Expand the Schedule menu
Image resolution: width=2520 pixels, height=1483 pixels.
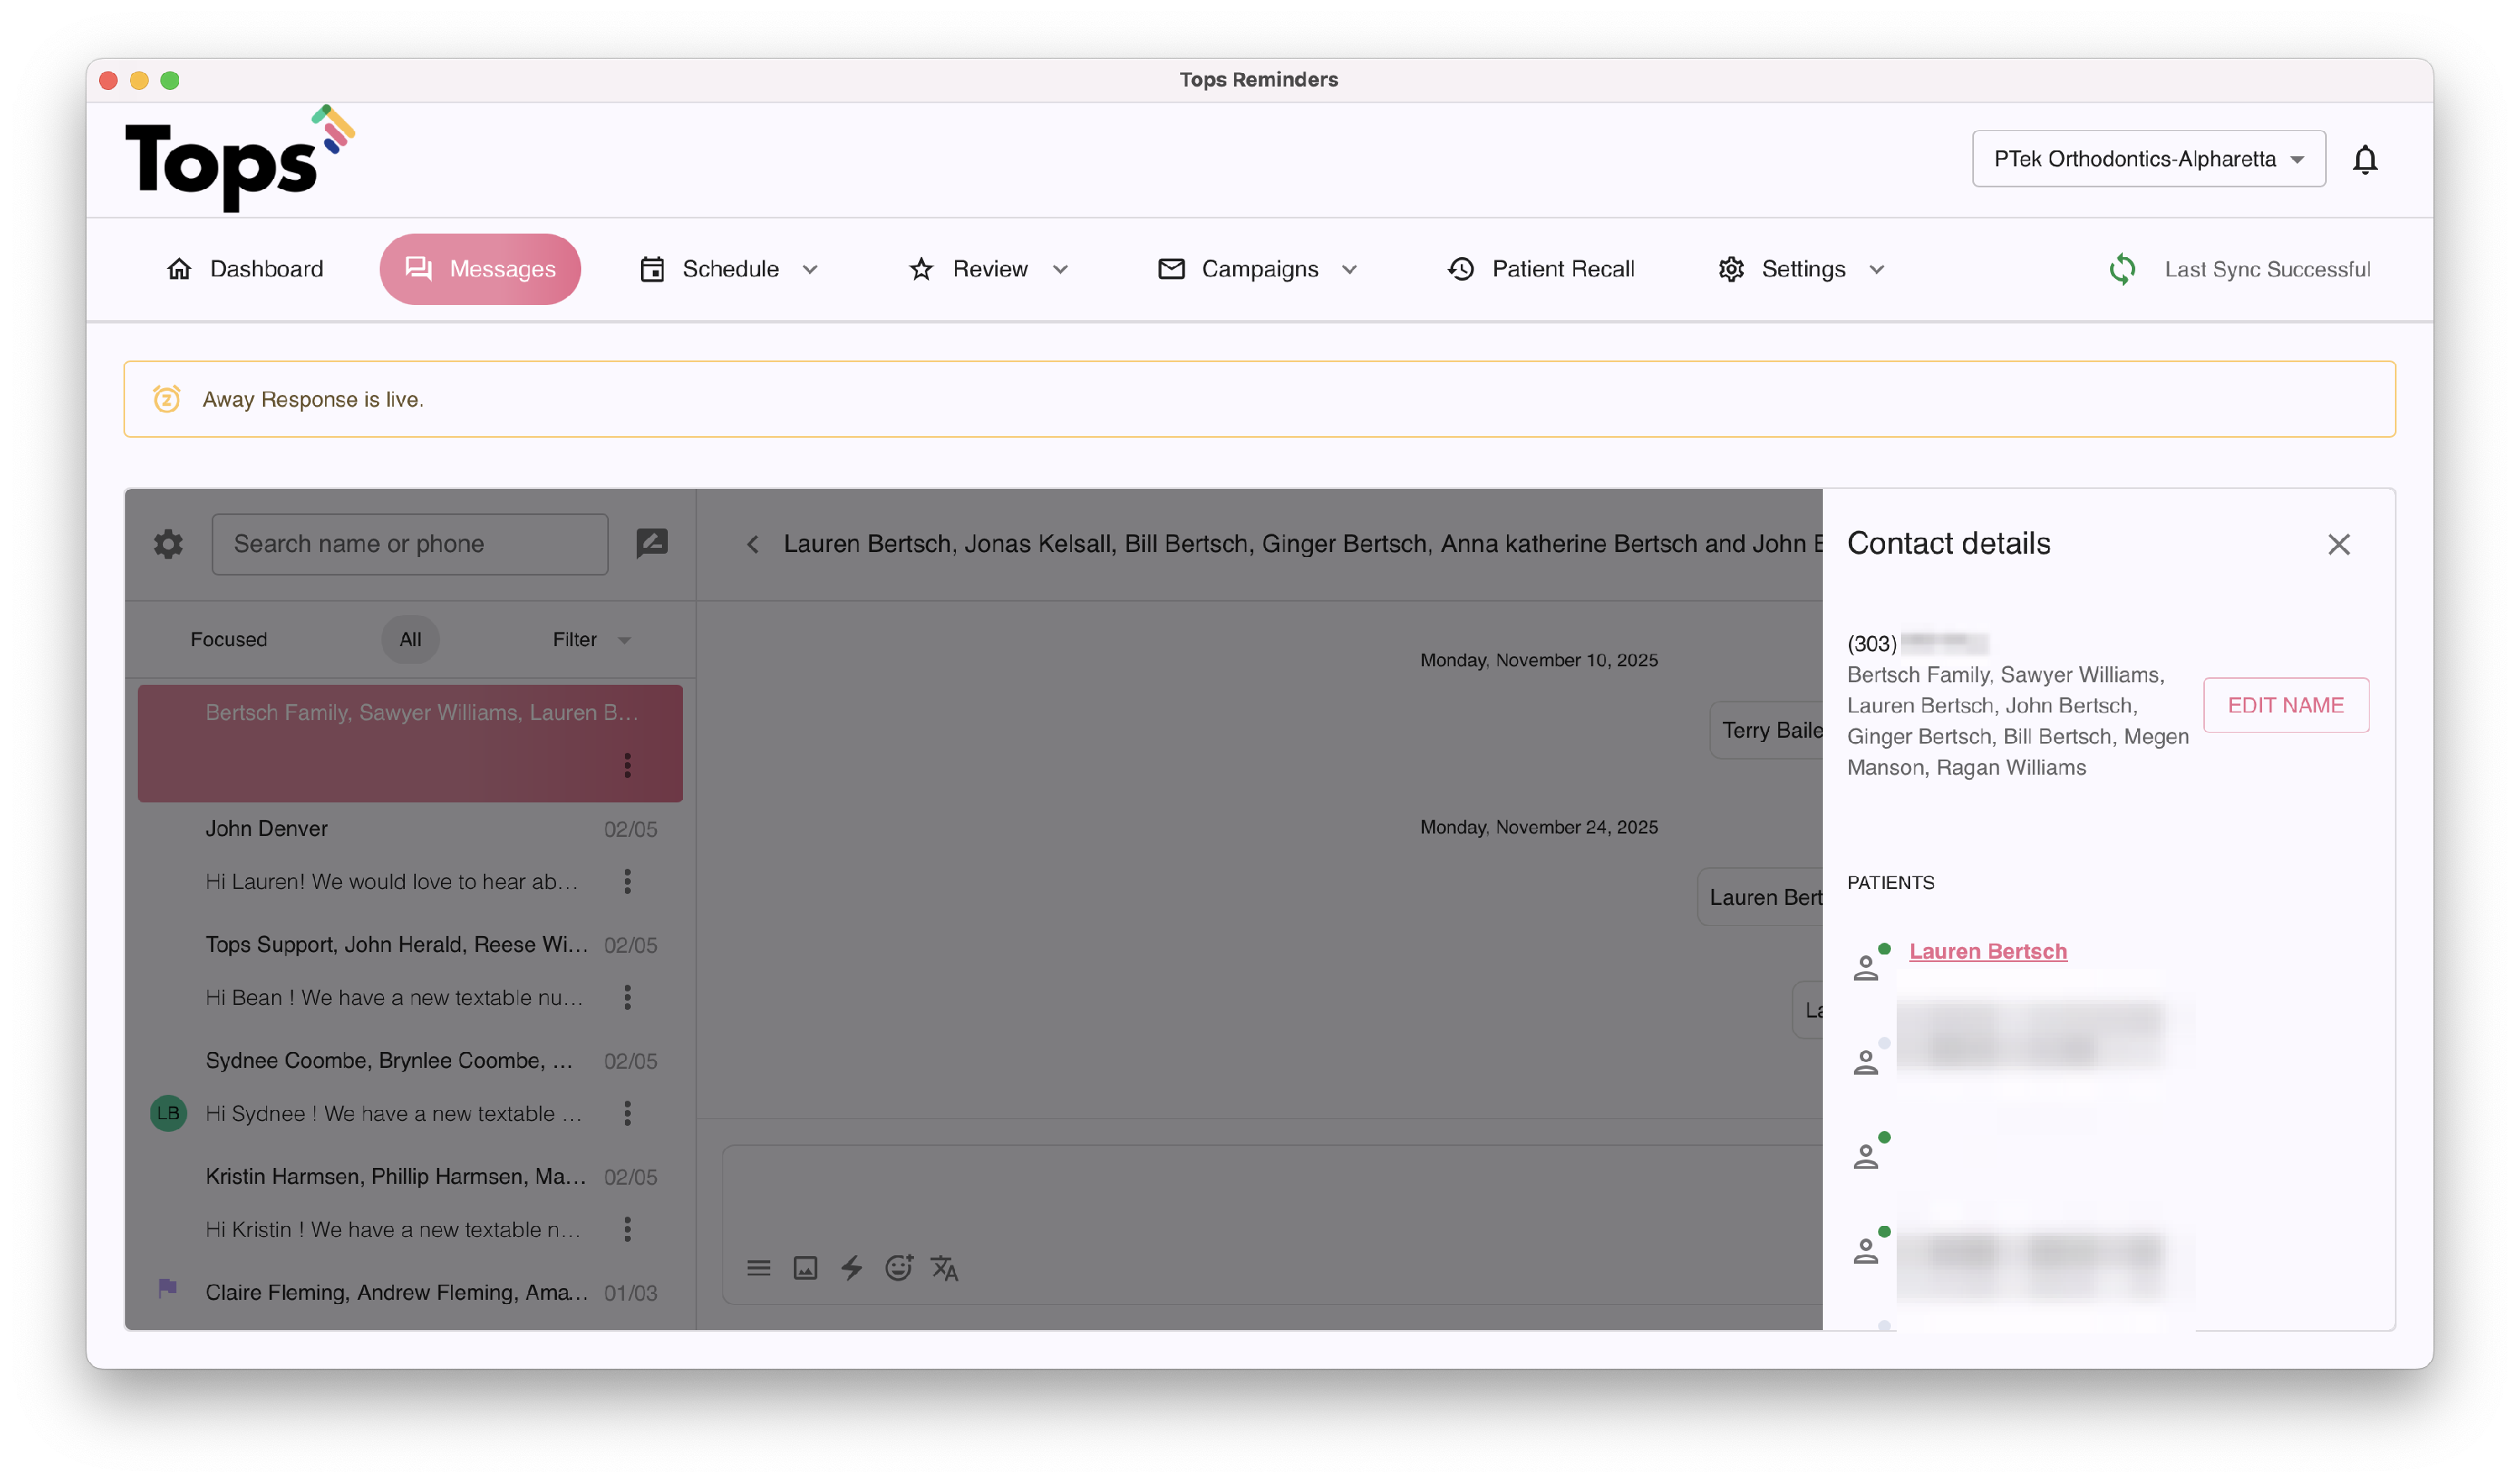pyautogui.click(x=730, y=269)
